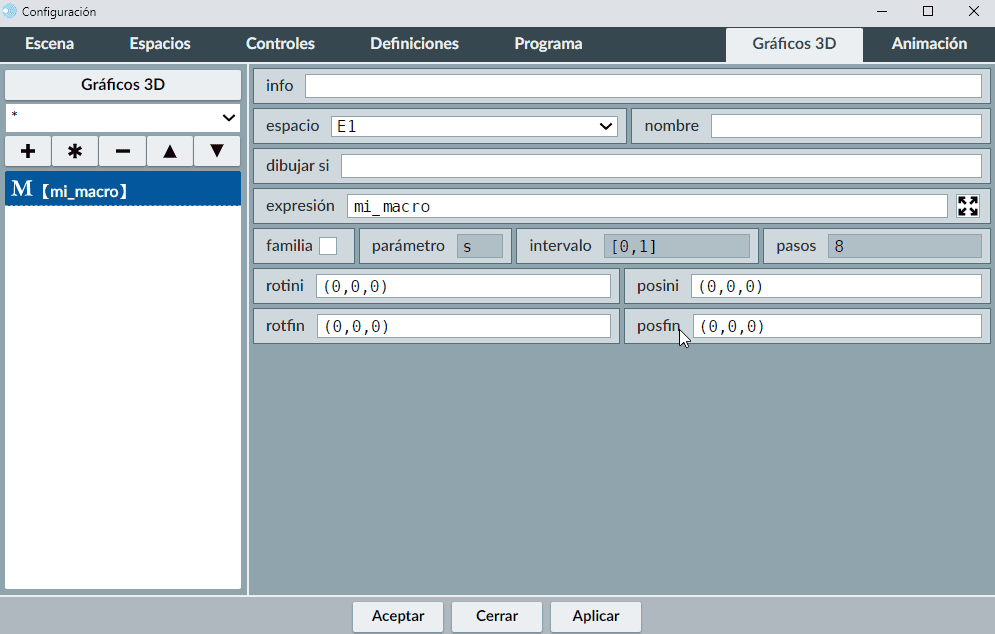Duplicate the selected graphic with asterisk icon

coord(75,151)
